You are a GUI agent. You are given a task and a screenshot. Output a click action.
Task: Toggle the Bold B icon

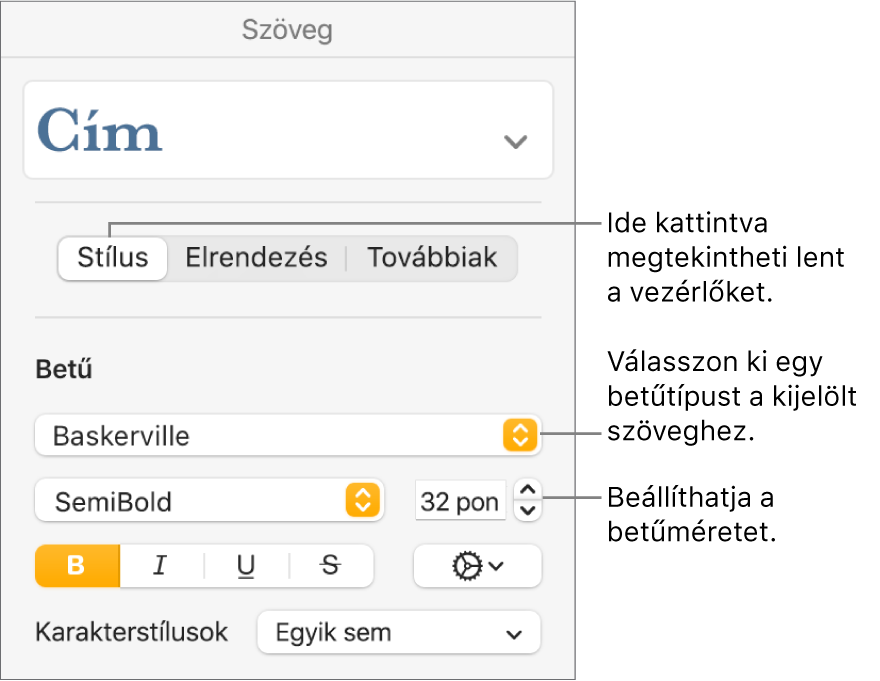76,566
